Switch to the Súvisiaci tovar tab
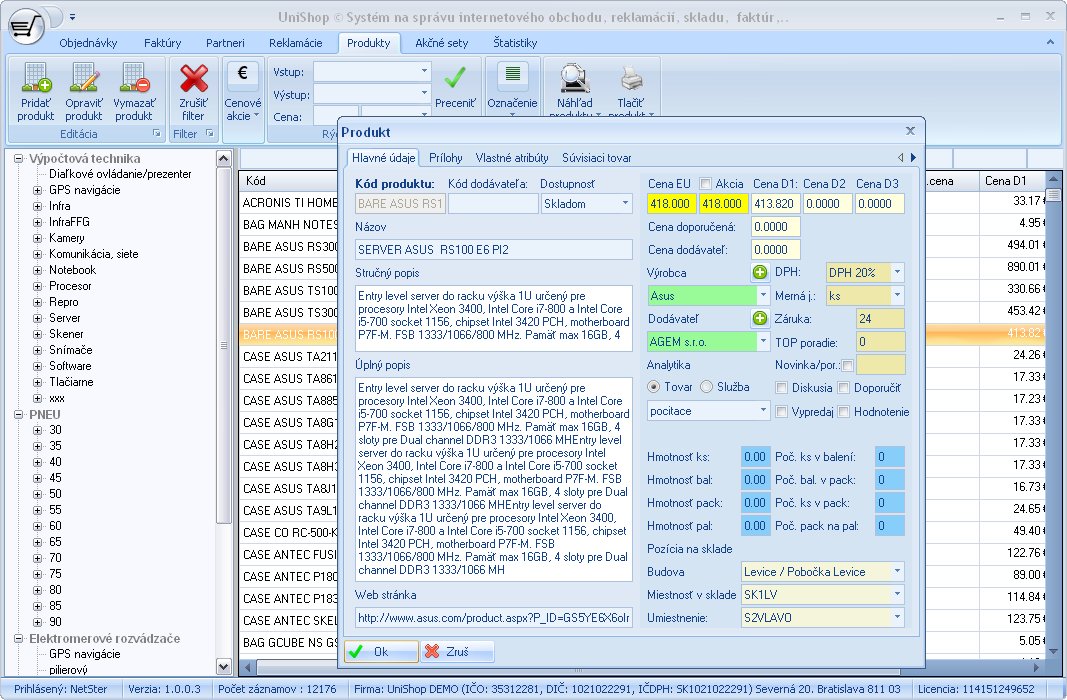 click(596, 158)
